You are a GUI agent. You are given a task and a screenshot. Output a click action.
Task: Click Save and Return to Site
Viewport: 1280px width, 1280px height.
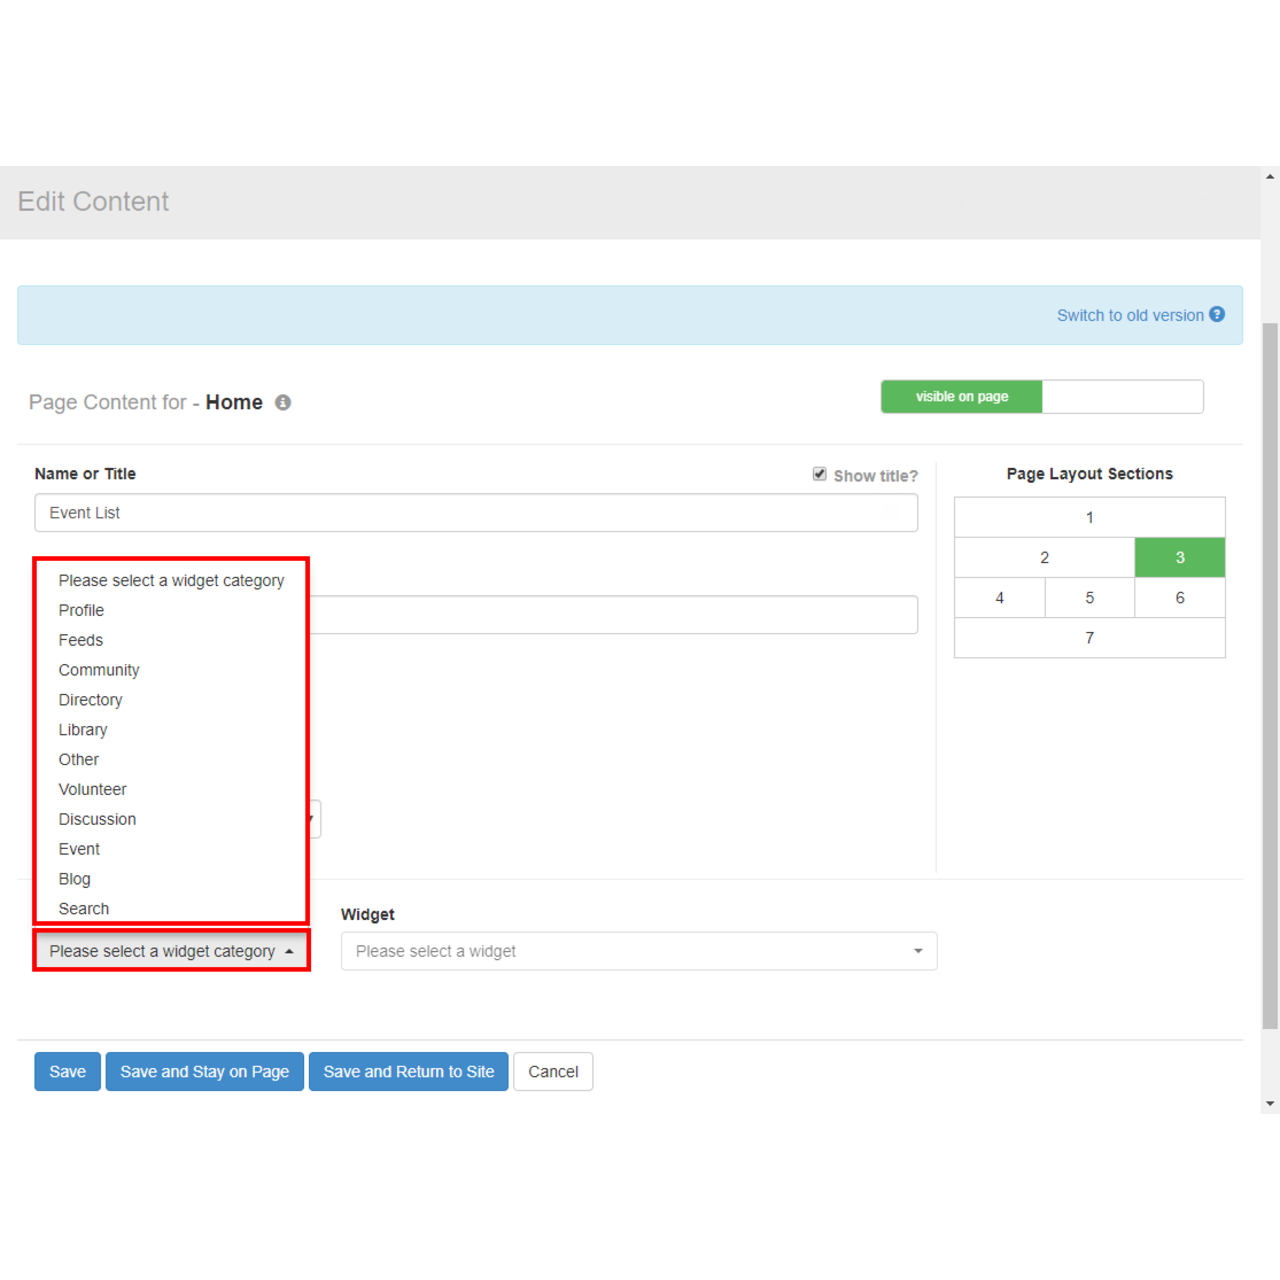(408, 1072)
